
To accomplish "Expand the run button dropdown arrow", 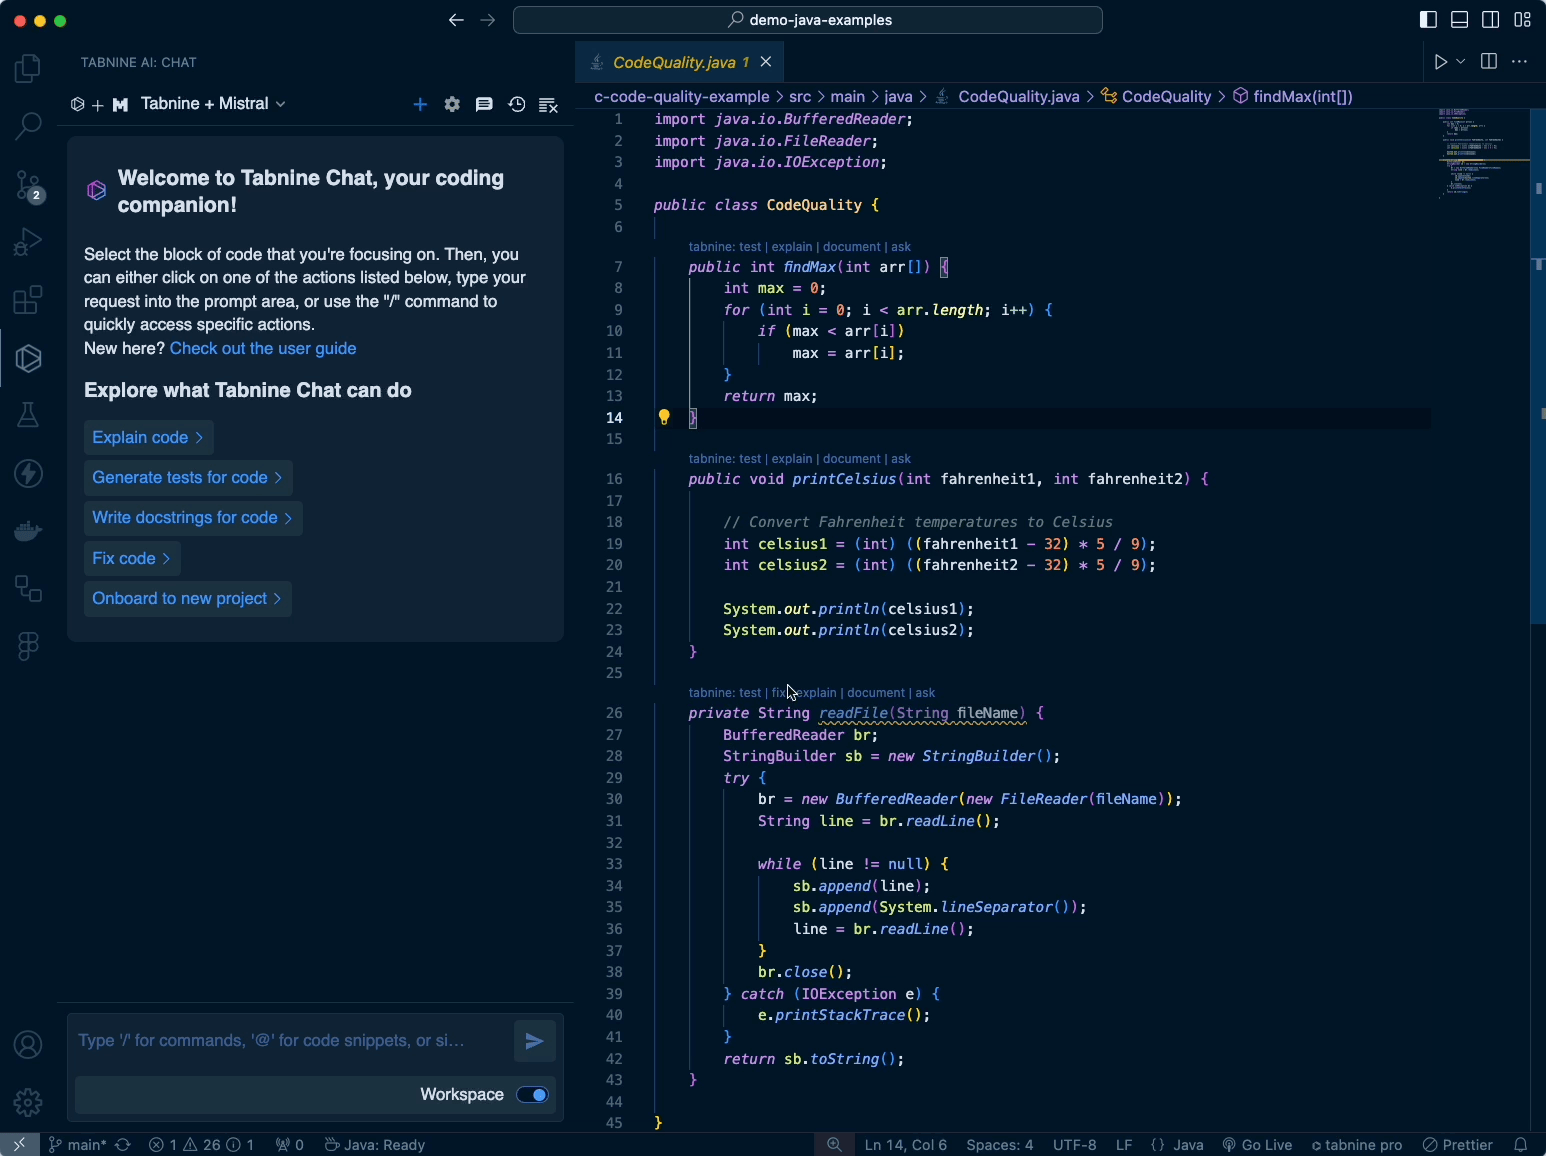I will tap(1461, 62).
